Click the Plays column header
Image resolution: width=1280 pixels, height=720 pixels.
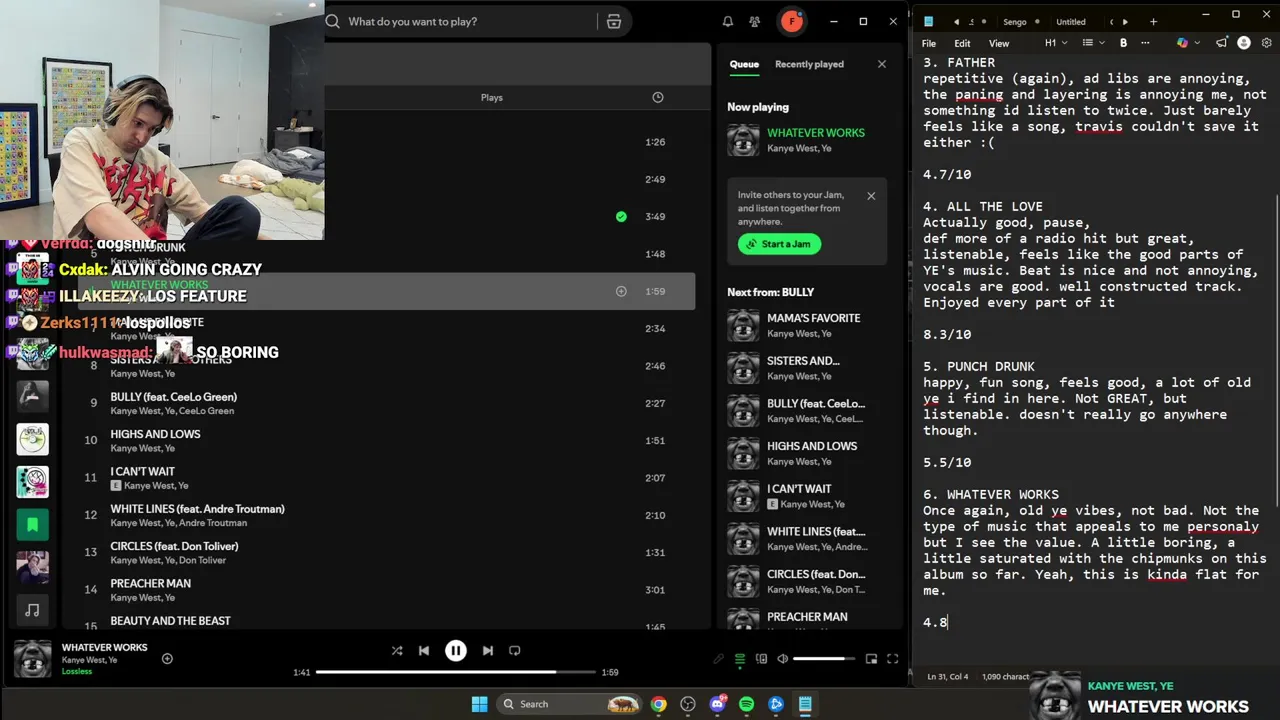pyautogui.click(x=492, y=97)
